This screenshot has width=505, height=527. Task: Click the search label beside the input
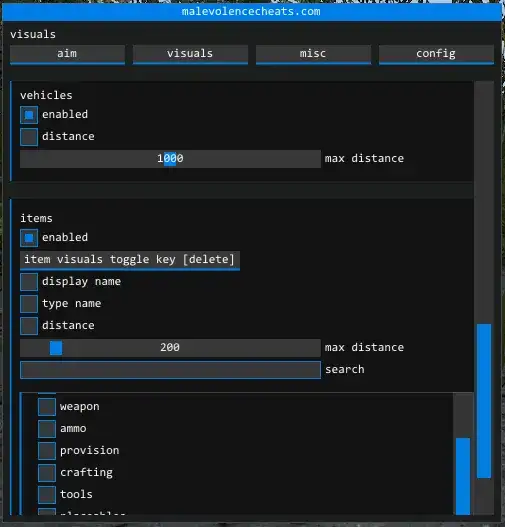tap(345, 370)
